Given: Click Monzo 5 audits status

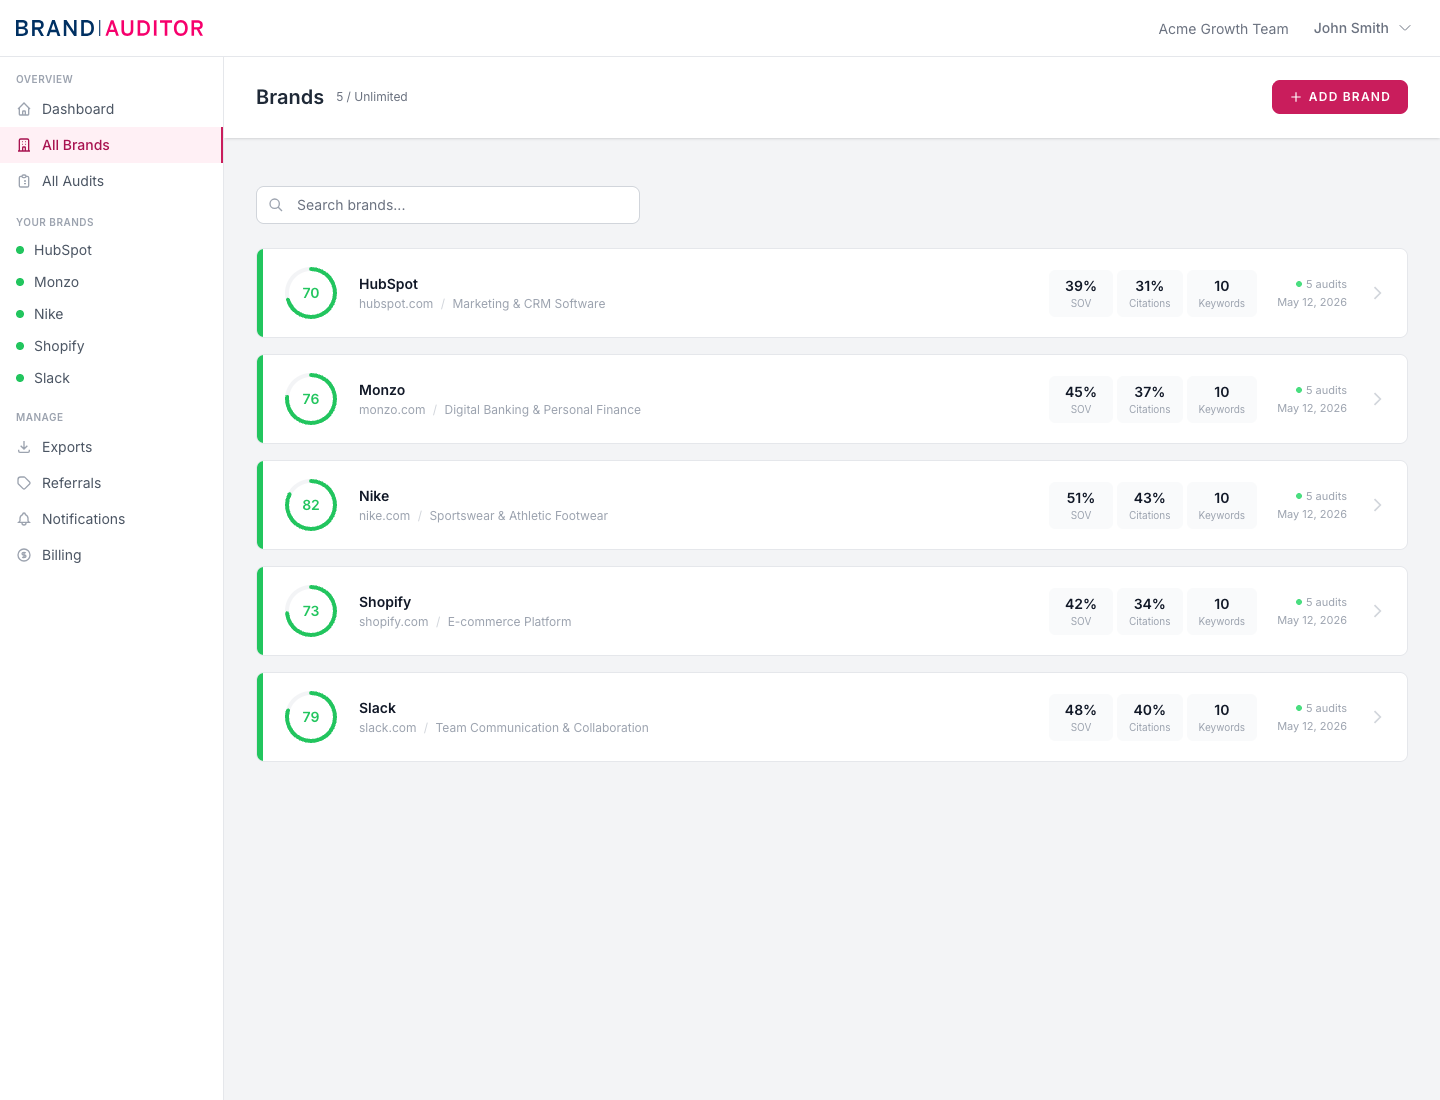Looking at the screenshot, I should (1321, 390).
